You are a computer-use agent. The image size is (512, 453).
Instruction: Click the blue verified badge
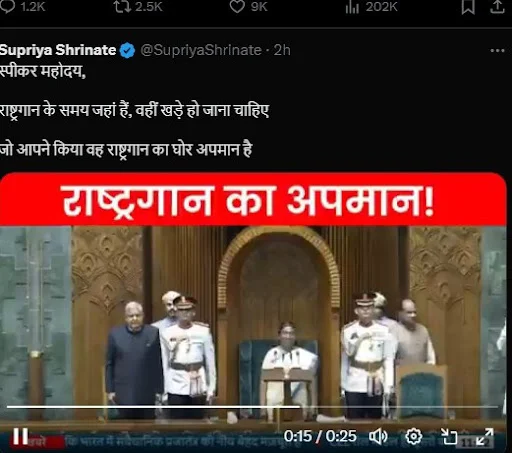[127, 51]
